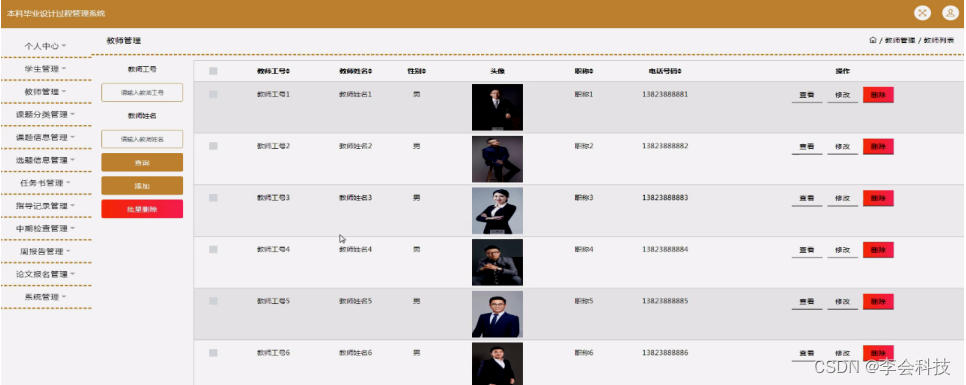
Task: Expand the 选题信息管理 sidebar menu
Action: [x=46, y=160]
